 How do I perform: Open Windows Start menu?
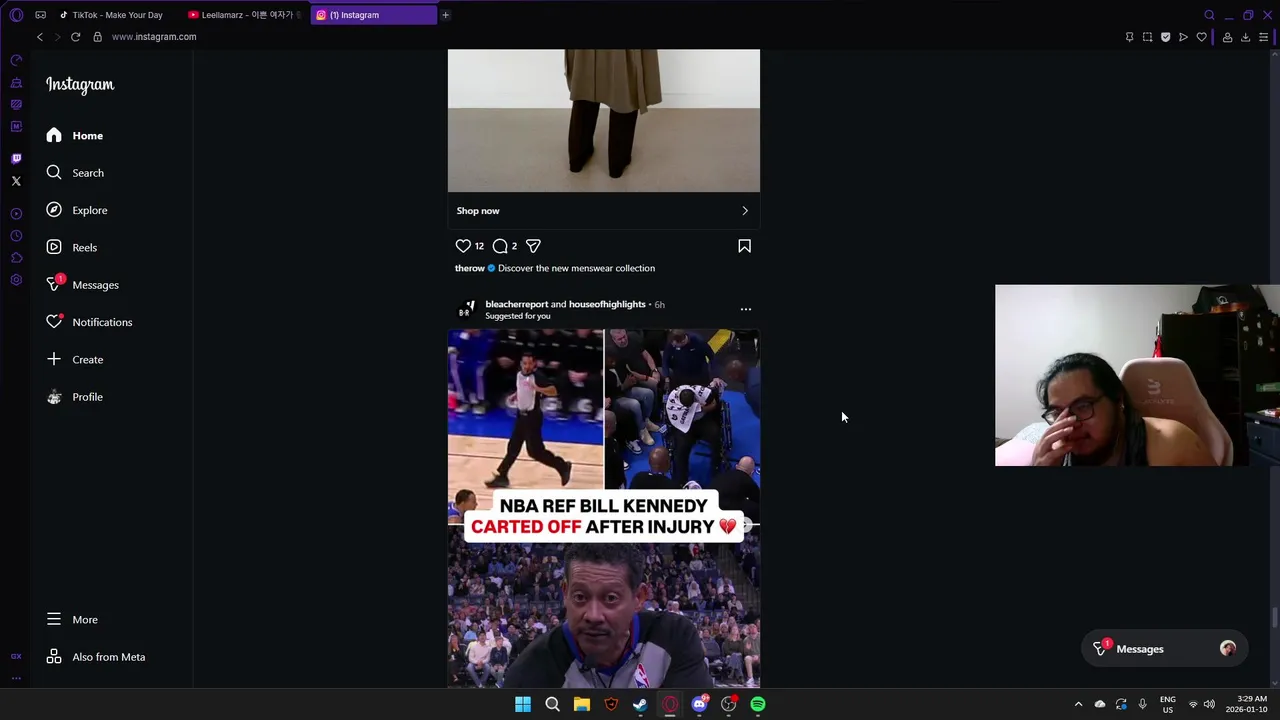pyautogui.click(x=523, y=704)
